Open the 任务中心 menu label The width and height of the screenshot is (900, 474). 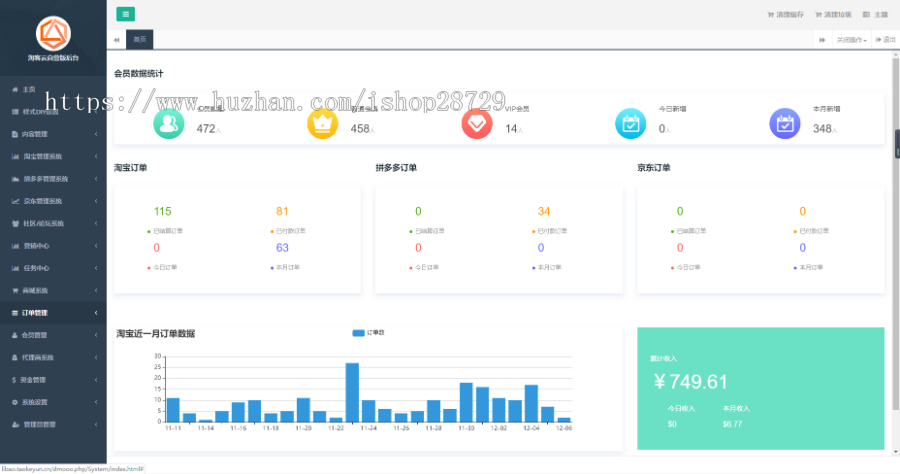(x=36, y=269)
